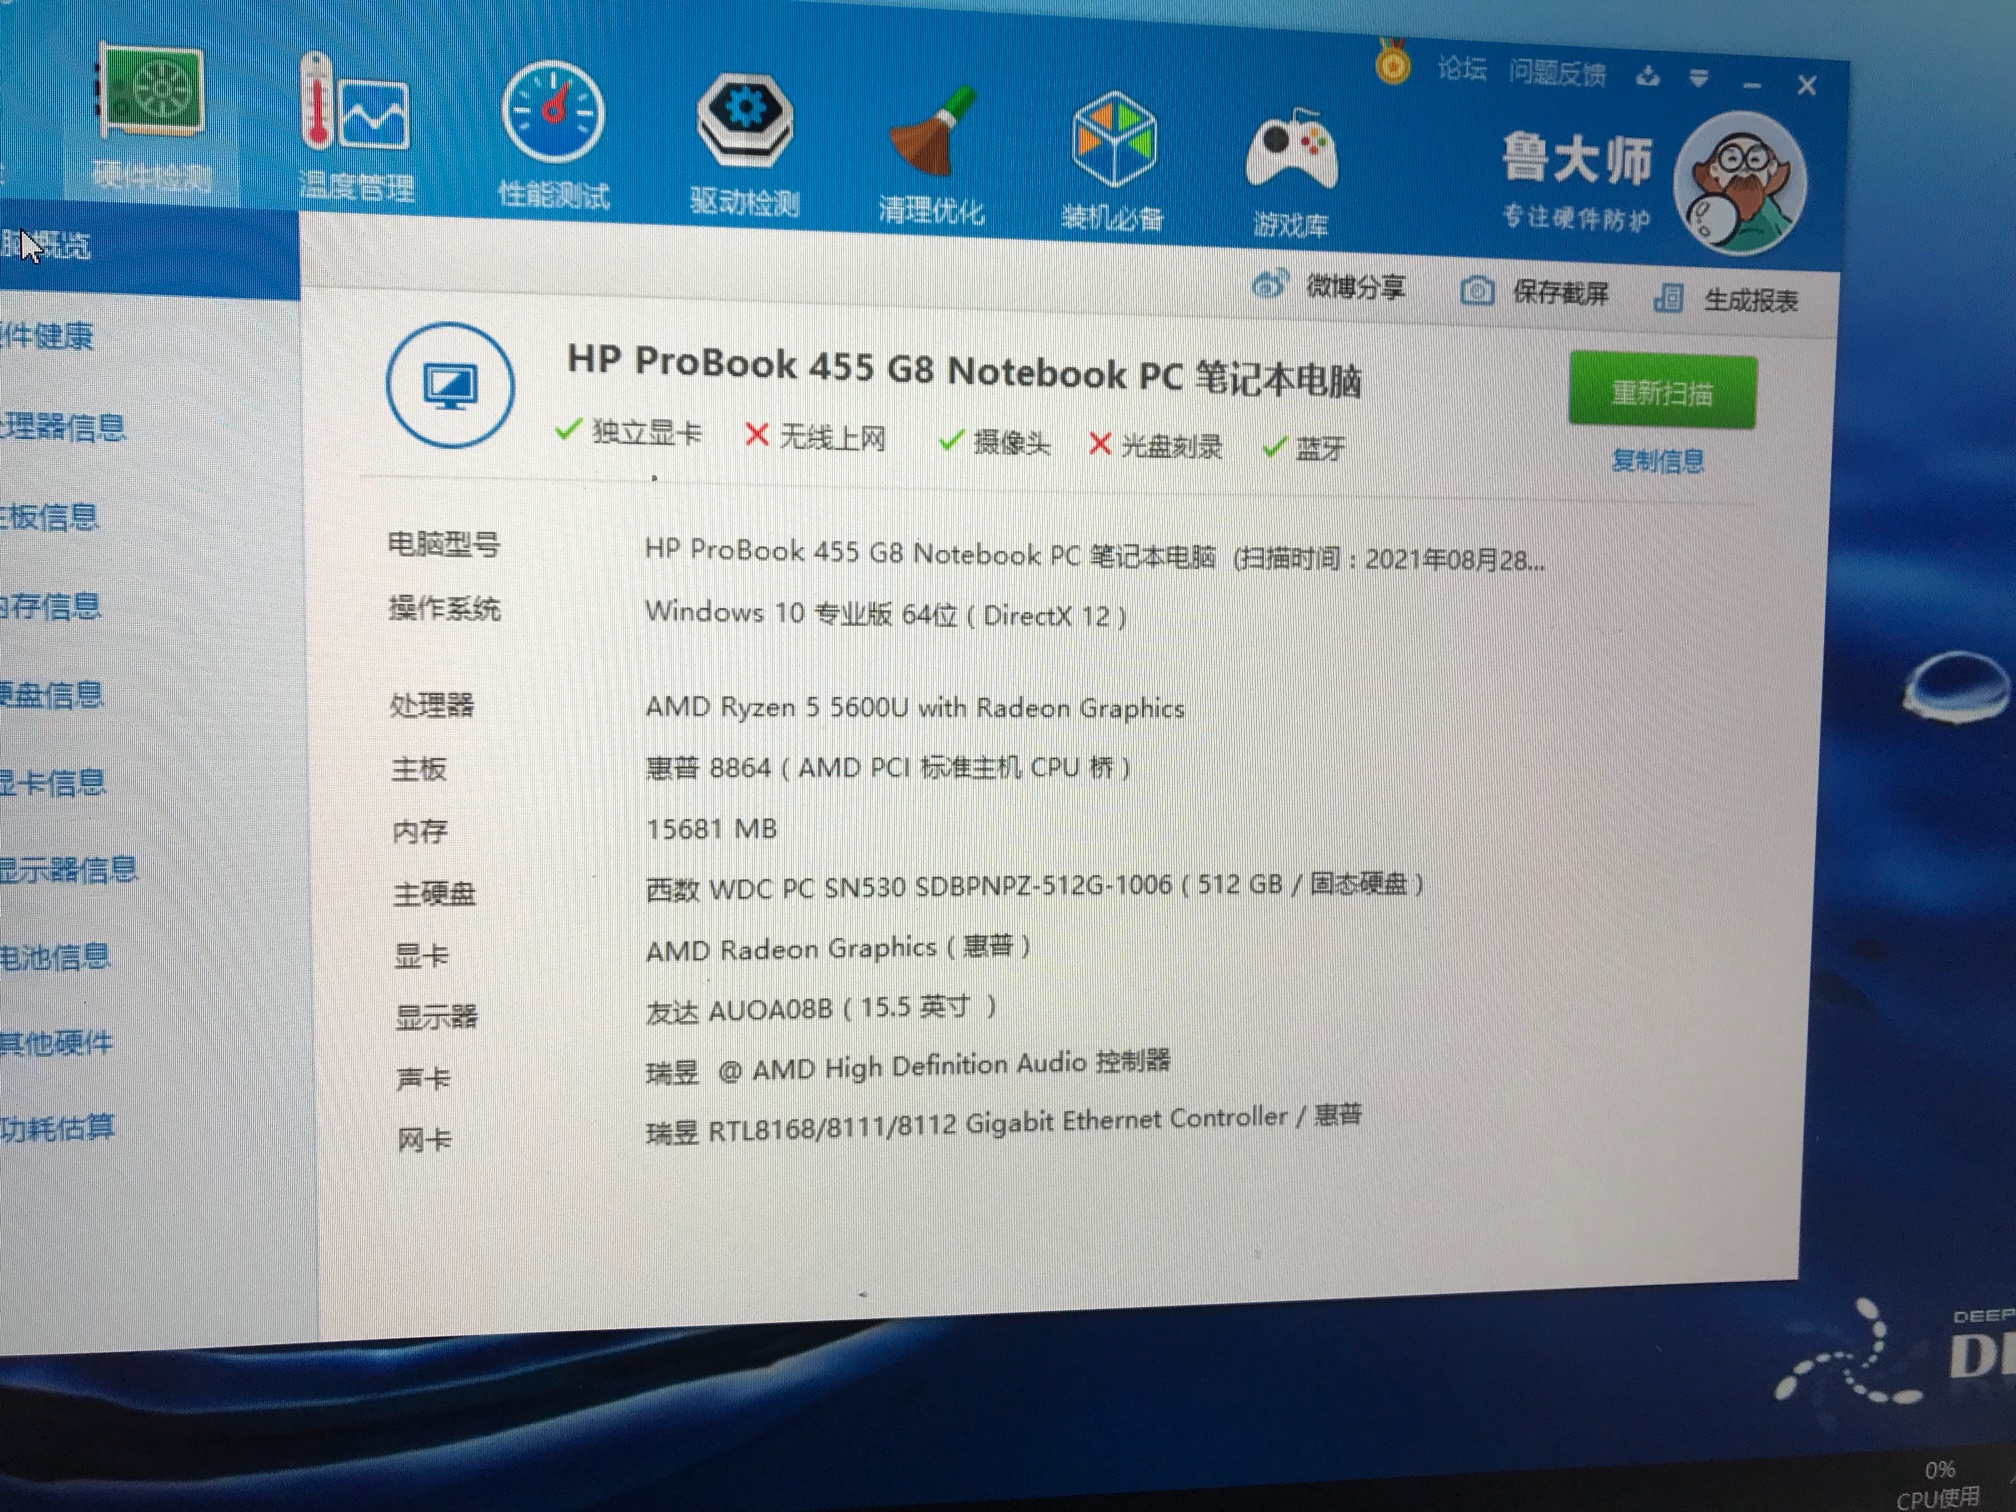The width and height of the screenshot is (2016, 1512).
Task: Click the AMD High Definition Audio value
Action: point(908,1066)
